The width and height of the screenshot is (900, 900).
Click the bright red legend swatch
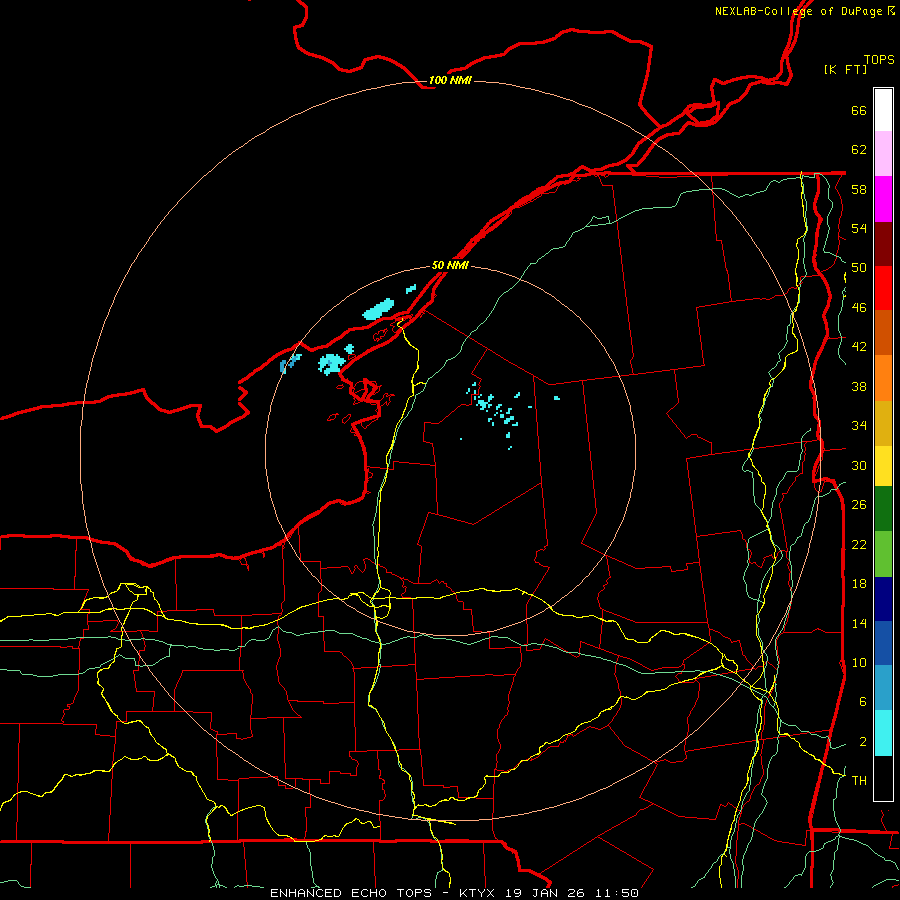(883, 288)
